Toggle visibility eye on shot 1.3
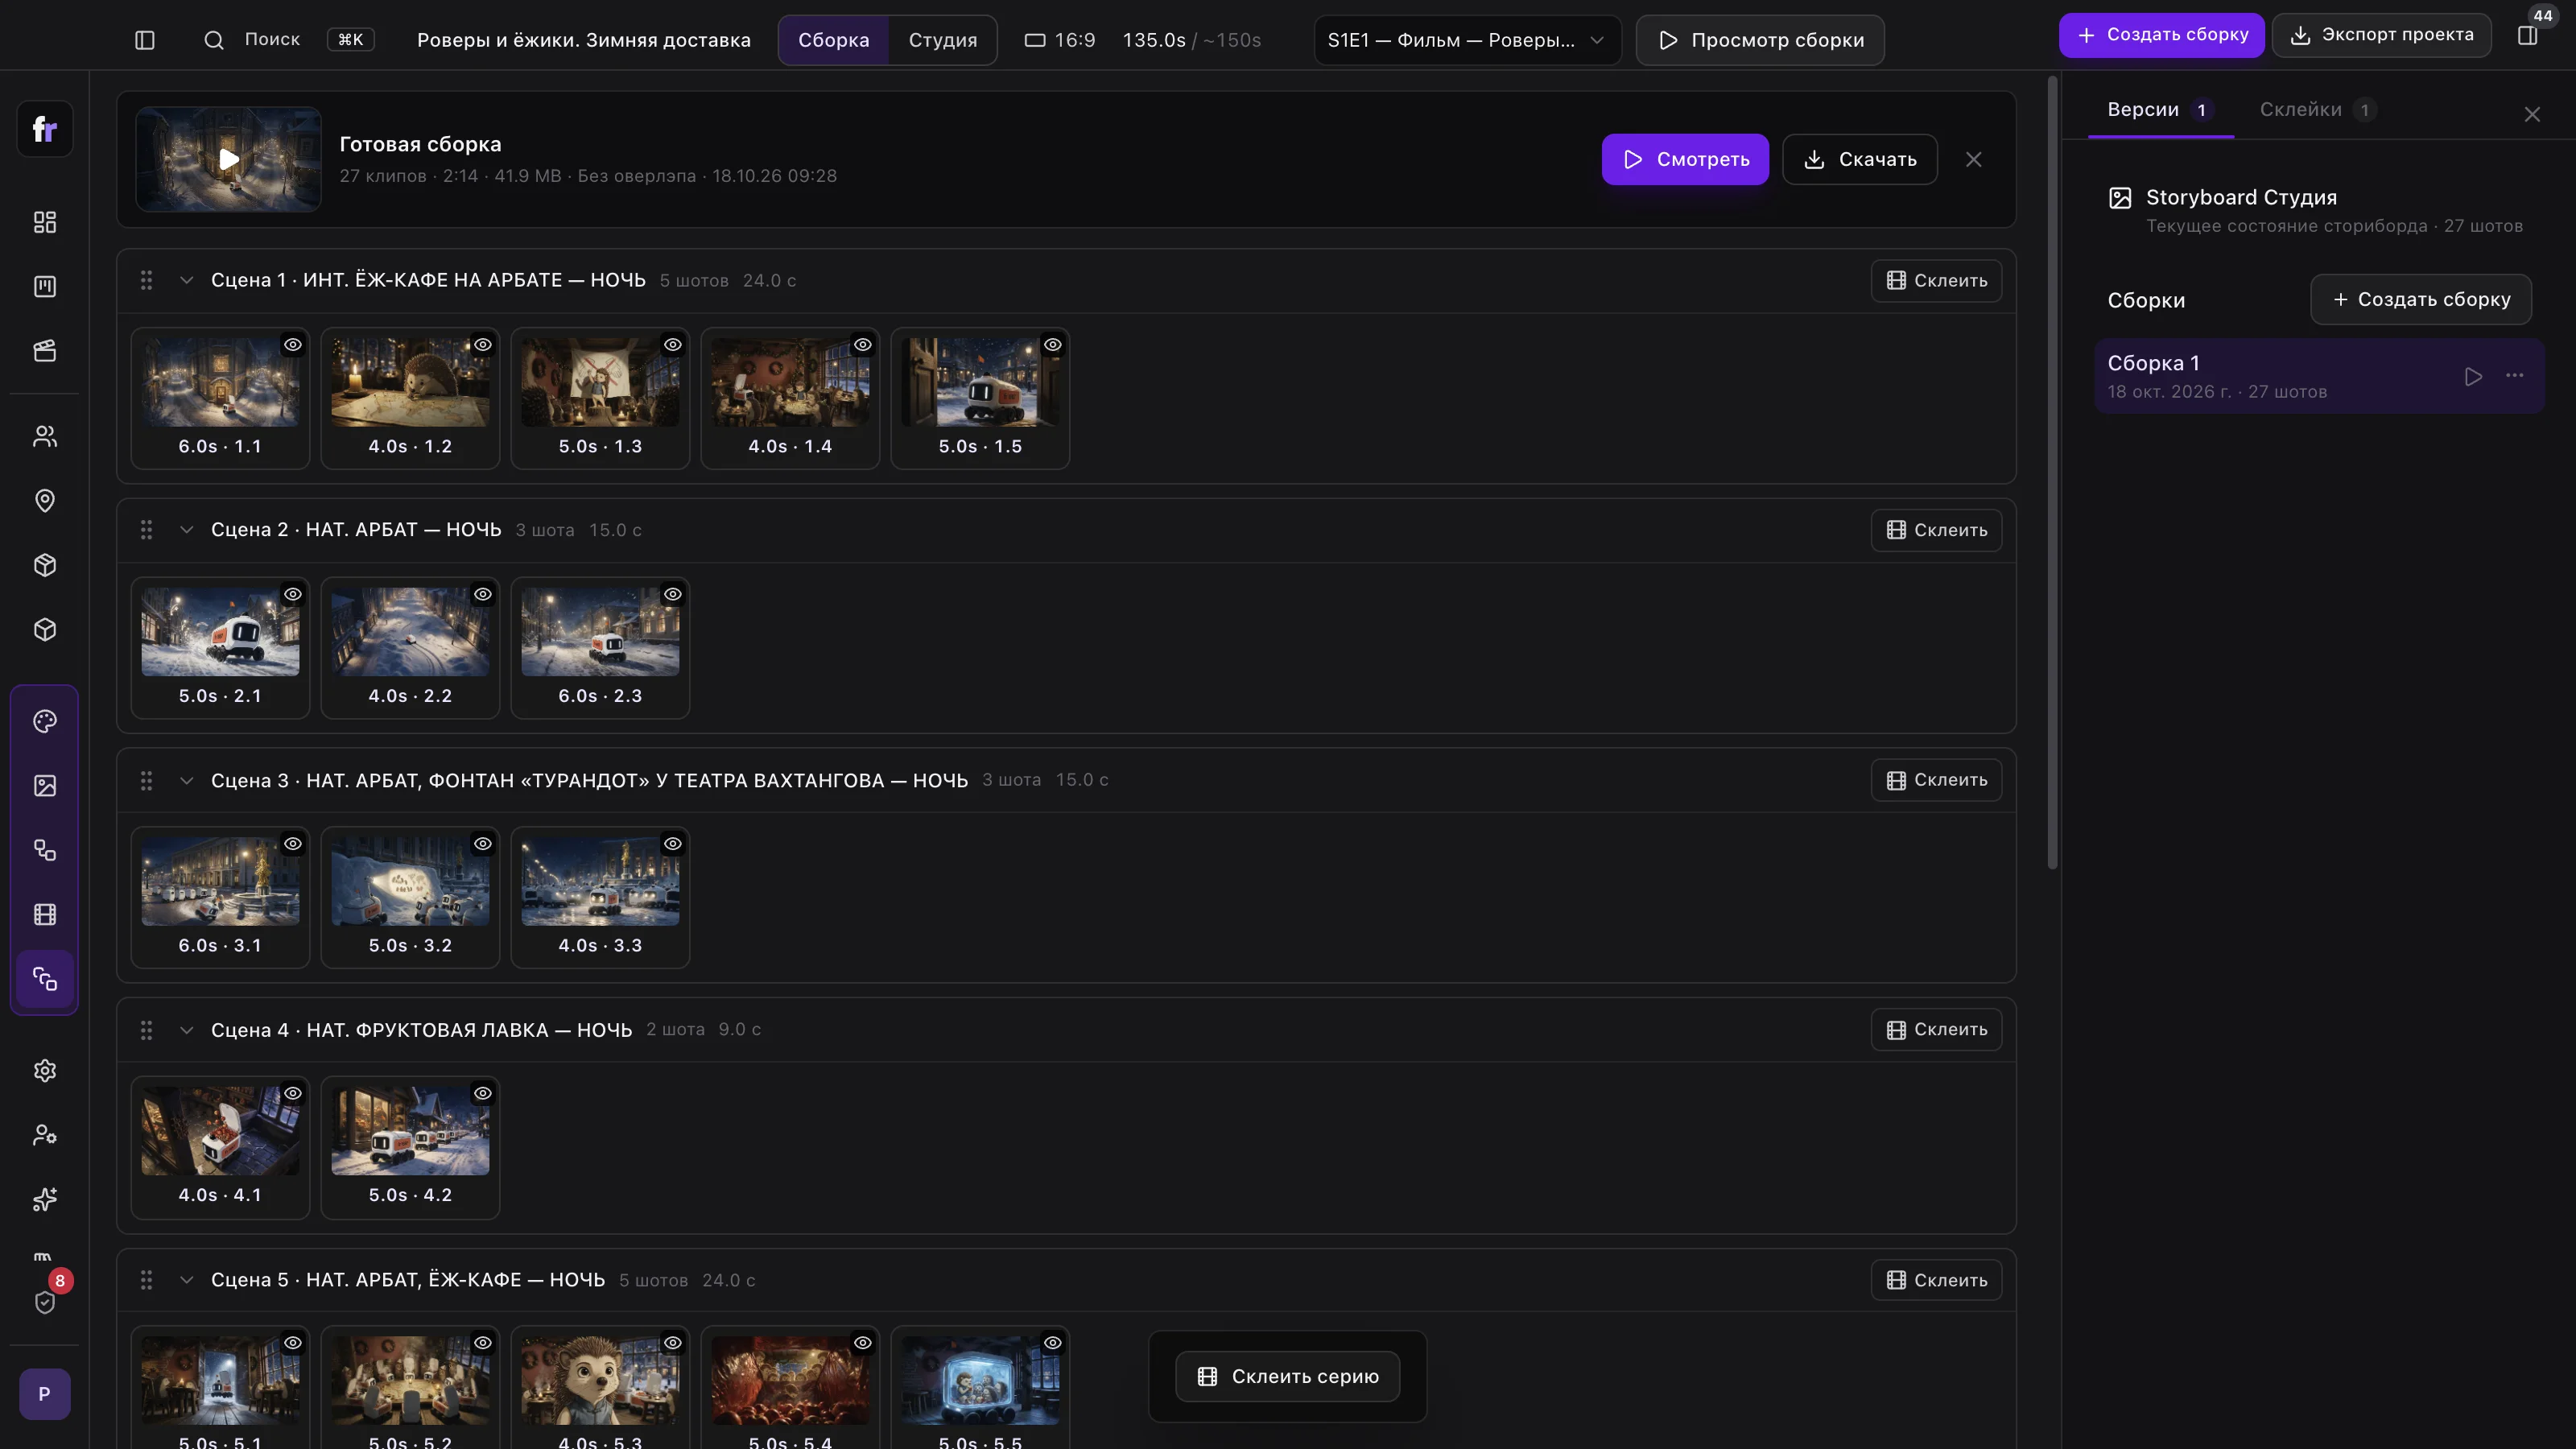This screenshot has height=1449, width=2576. [673, 345]
